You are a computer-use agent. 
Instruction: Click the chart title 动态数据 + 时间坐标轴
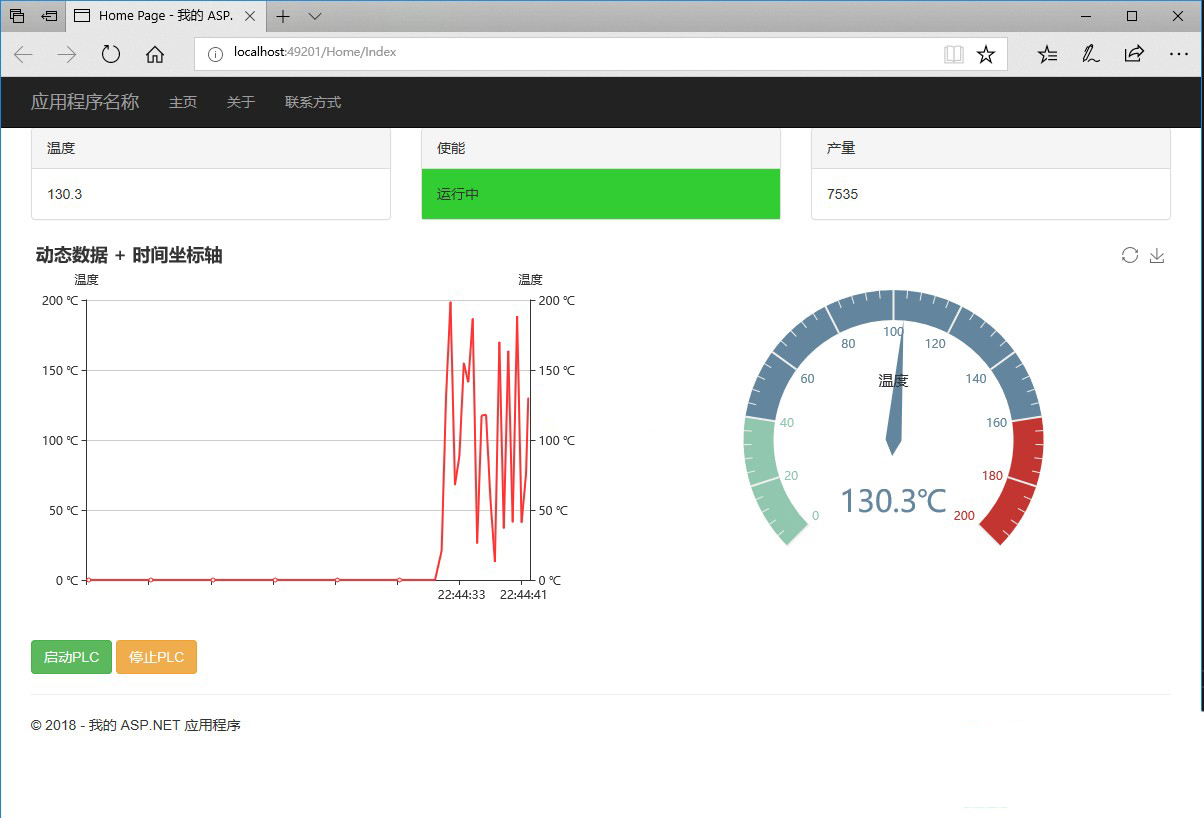[129, 256]
